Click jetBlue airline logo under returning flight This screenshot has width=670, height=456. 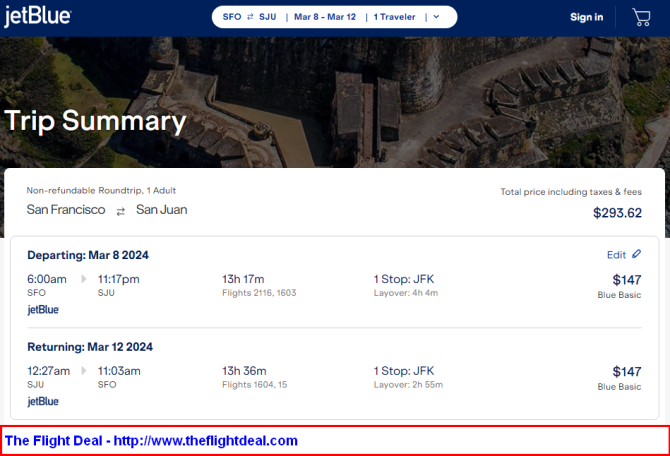[43, 401]
